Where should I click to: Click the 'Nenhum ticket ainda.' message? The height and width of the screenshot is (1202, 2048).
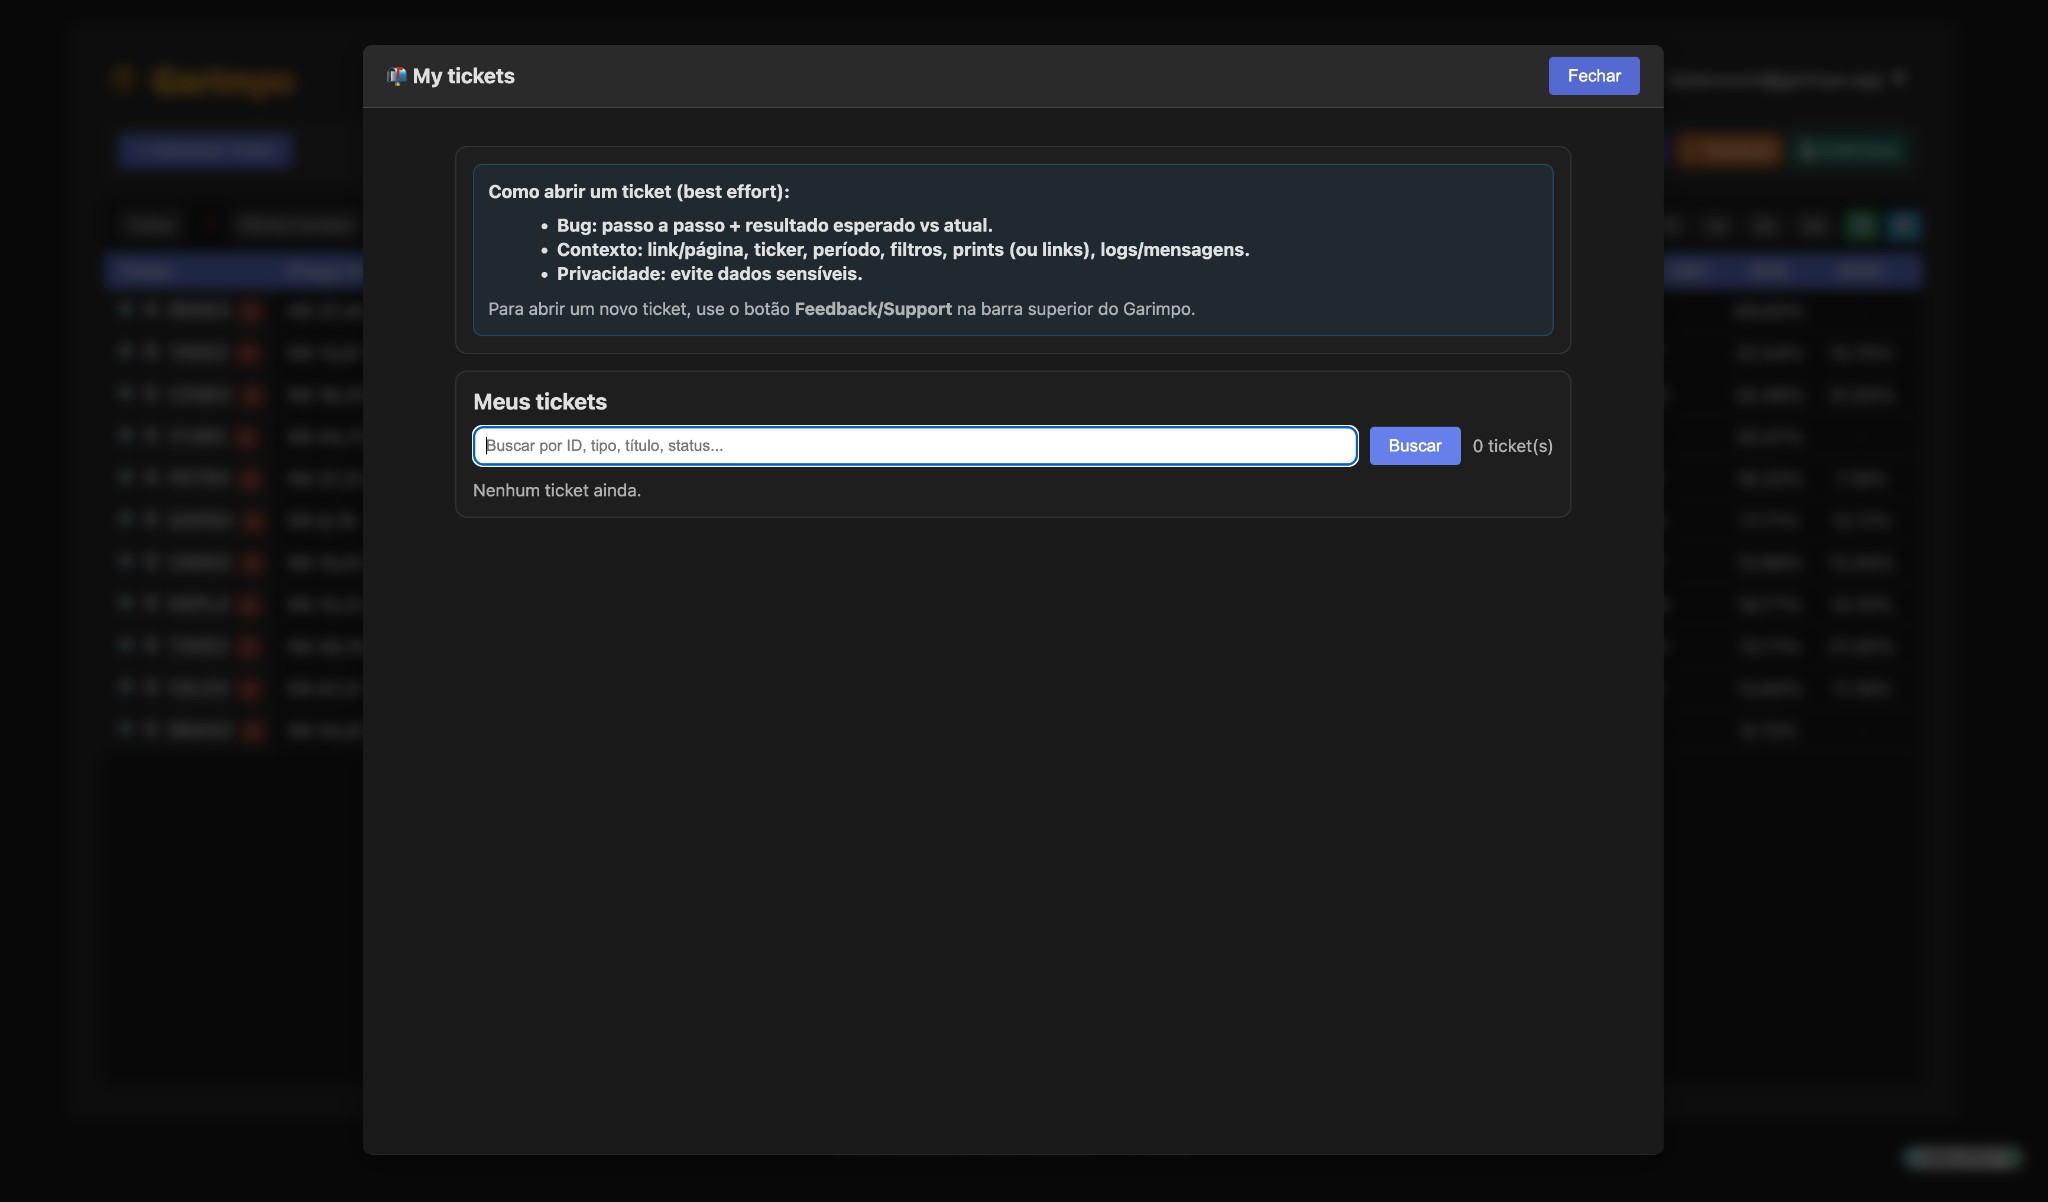[x=556, y=490]
